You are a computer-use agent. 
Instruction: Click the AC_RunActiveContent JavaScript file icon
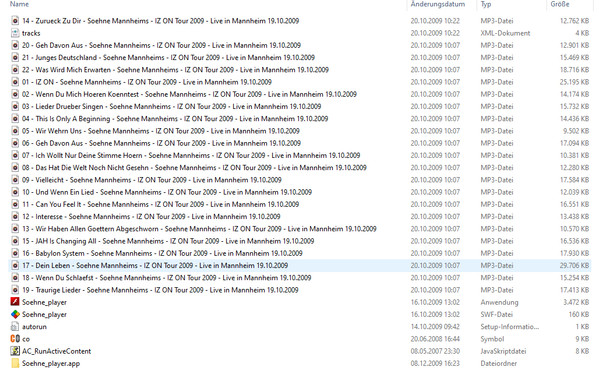(15, 351)
